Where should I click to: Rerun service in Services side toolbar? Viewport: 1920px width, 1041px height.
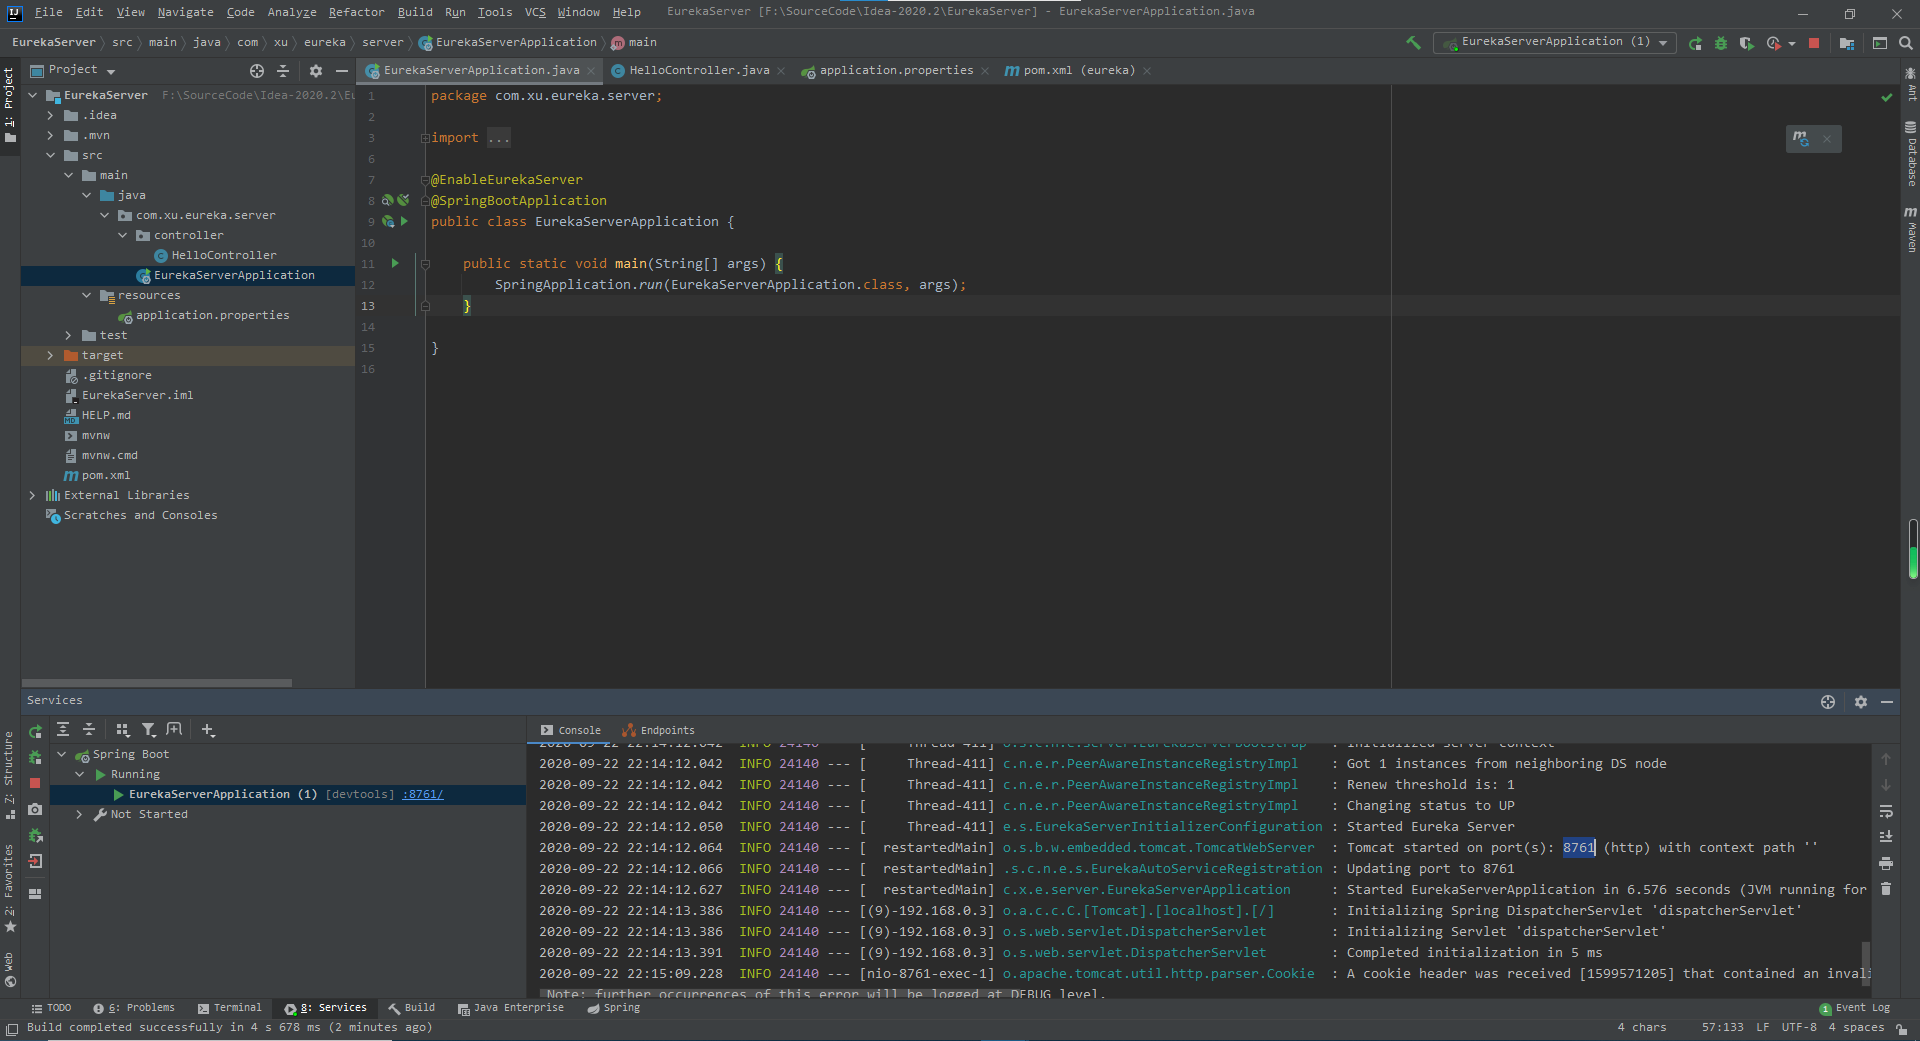35,731
